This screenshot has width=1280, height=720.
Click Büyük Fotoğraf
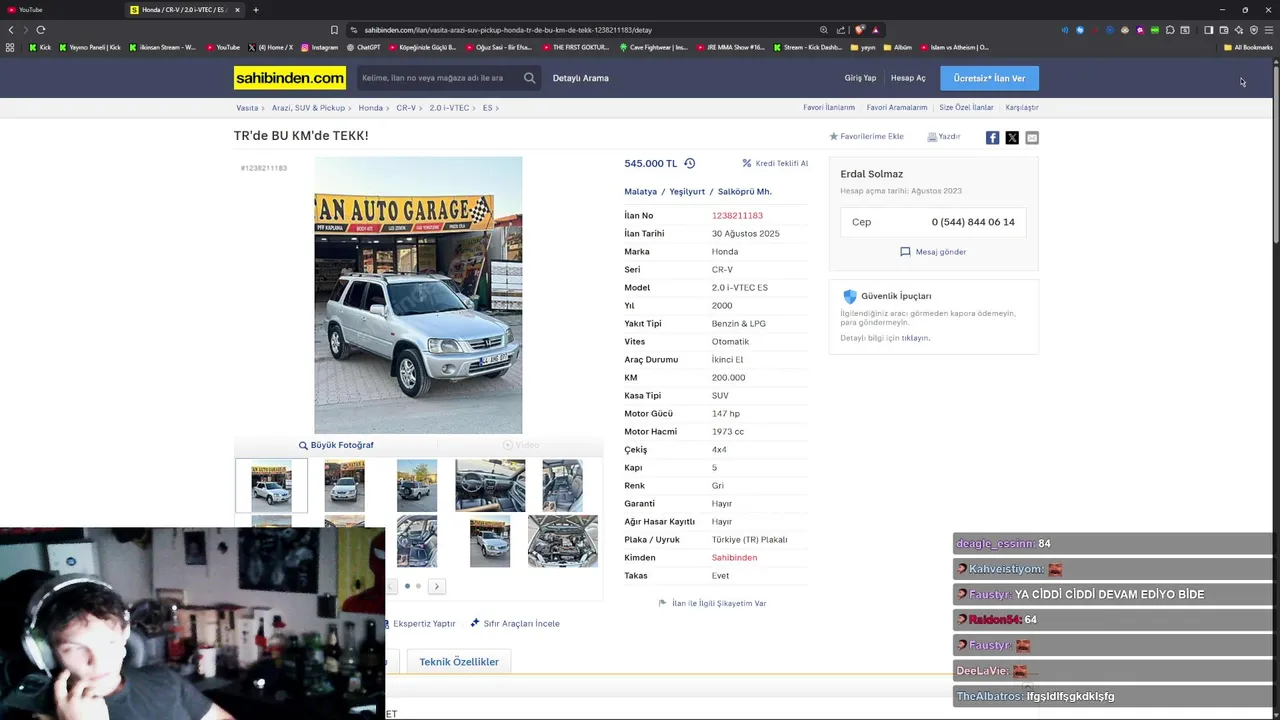point(336,445)
